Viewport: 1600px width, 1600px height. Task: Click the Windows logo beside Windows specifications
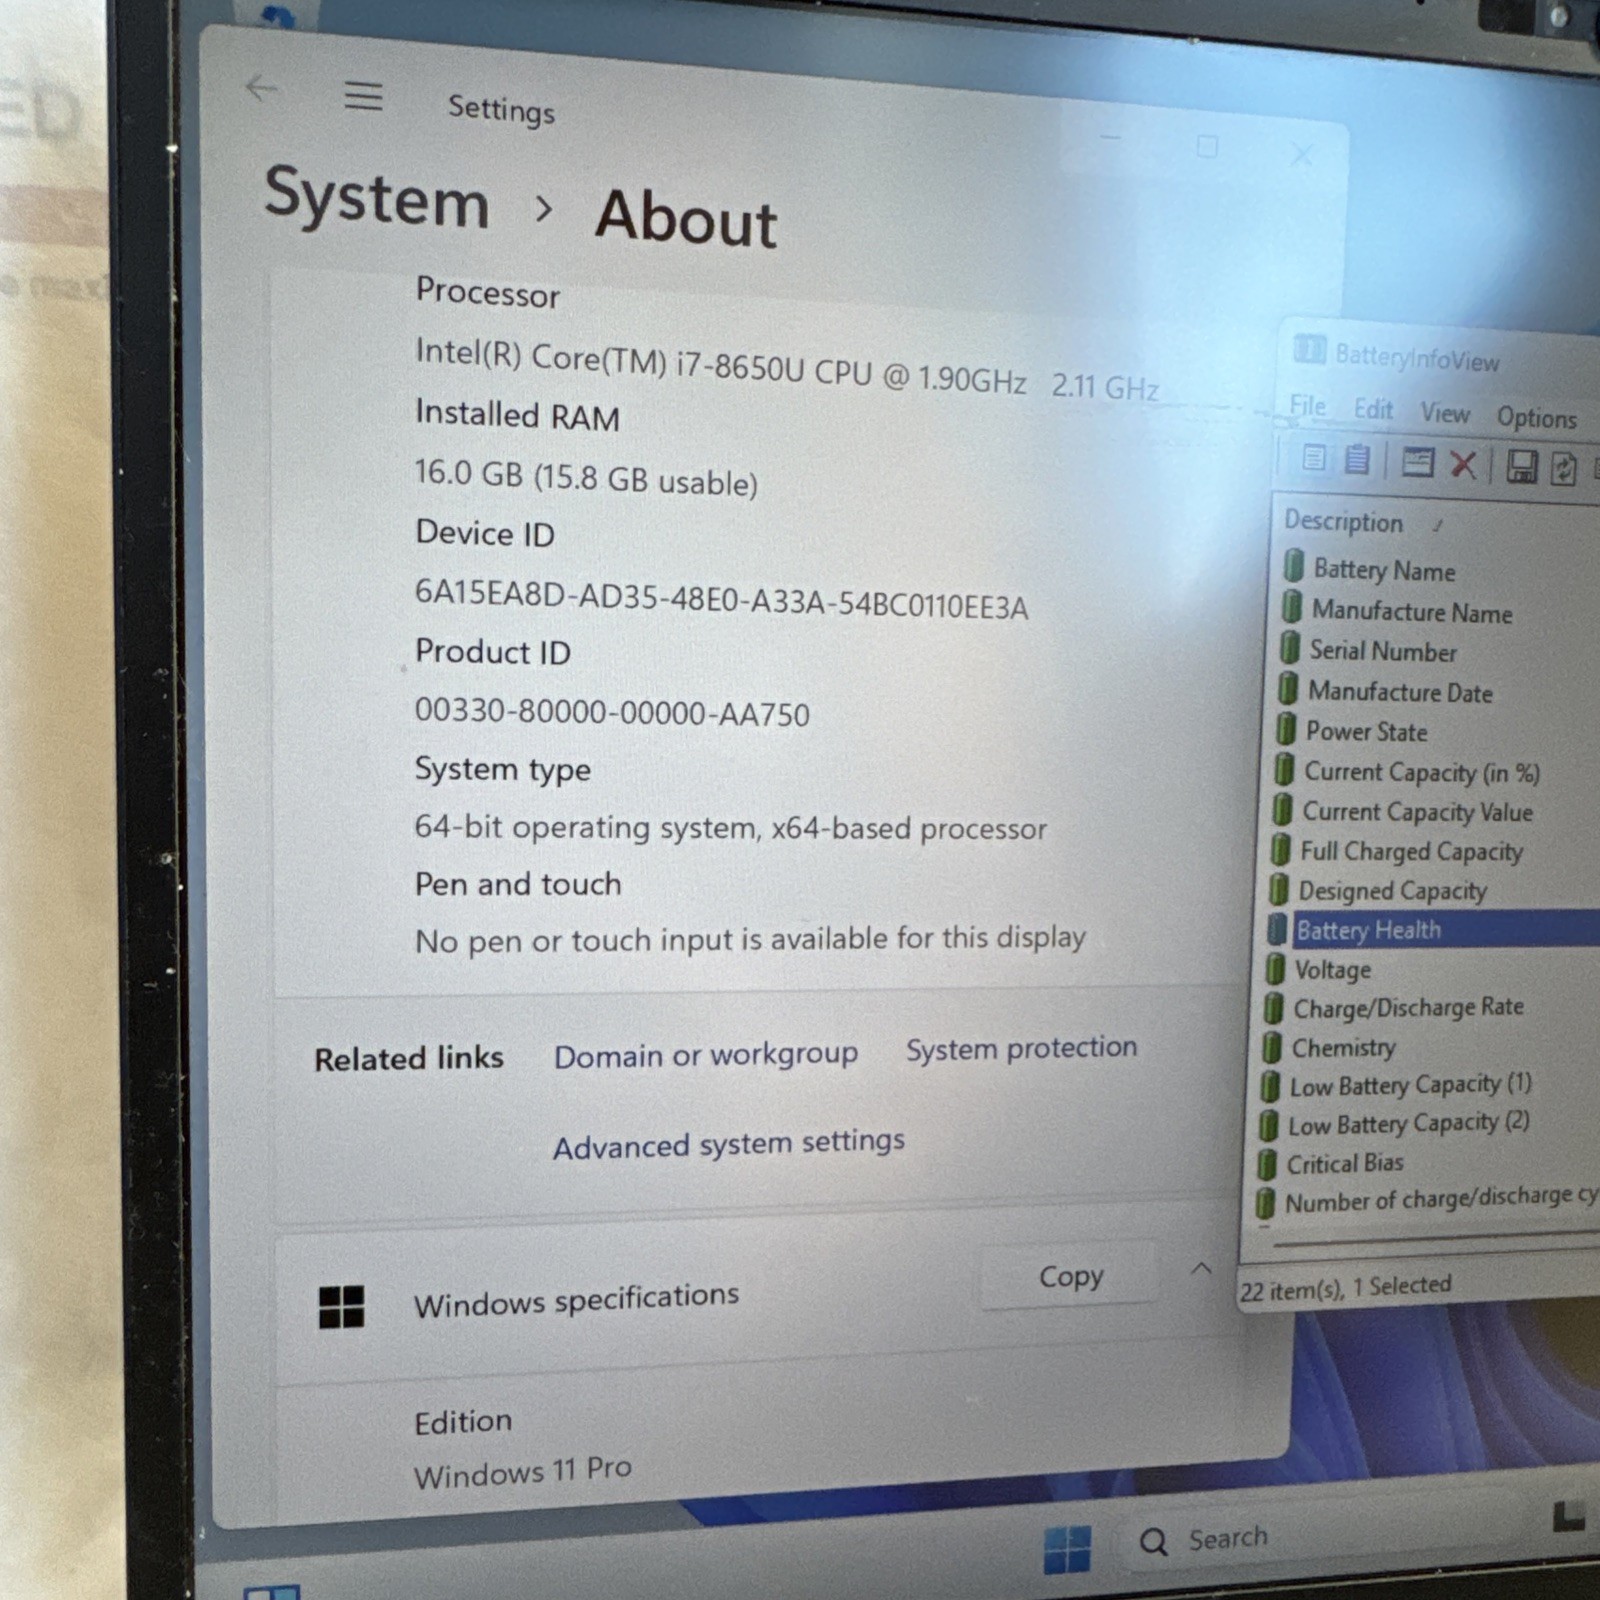click(341, 1307)
